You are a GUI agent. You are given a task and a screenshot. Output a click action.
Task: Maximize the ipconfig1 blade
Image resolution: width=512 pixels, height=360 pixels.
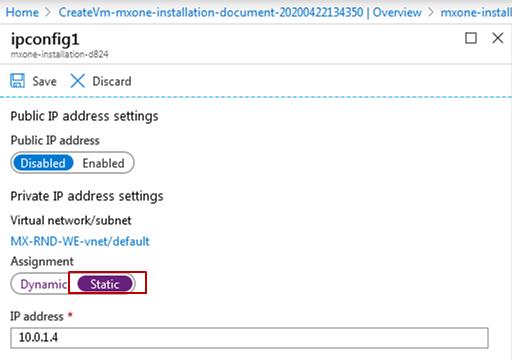click(x=471, y=38)
